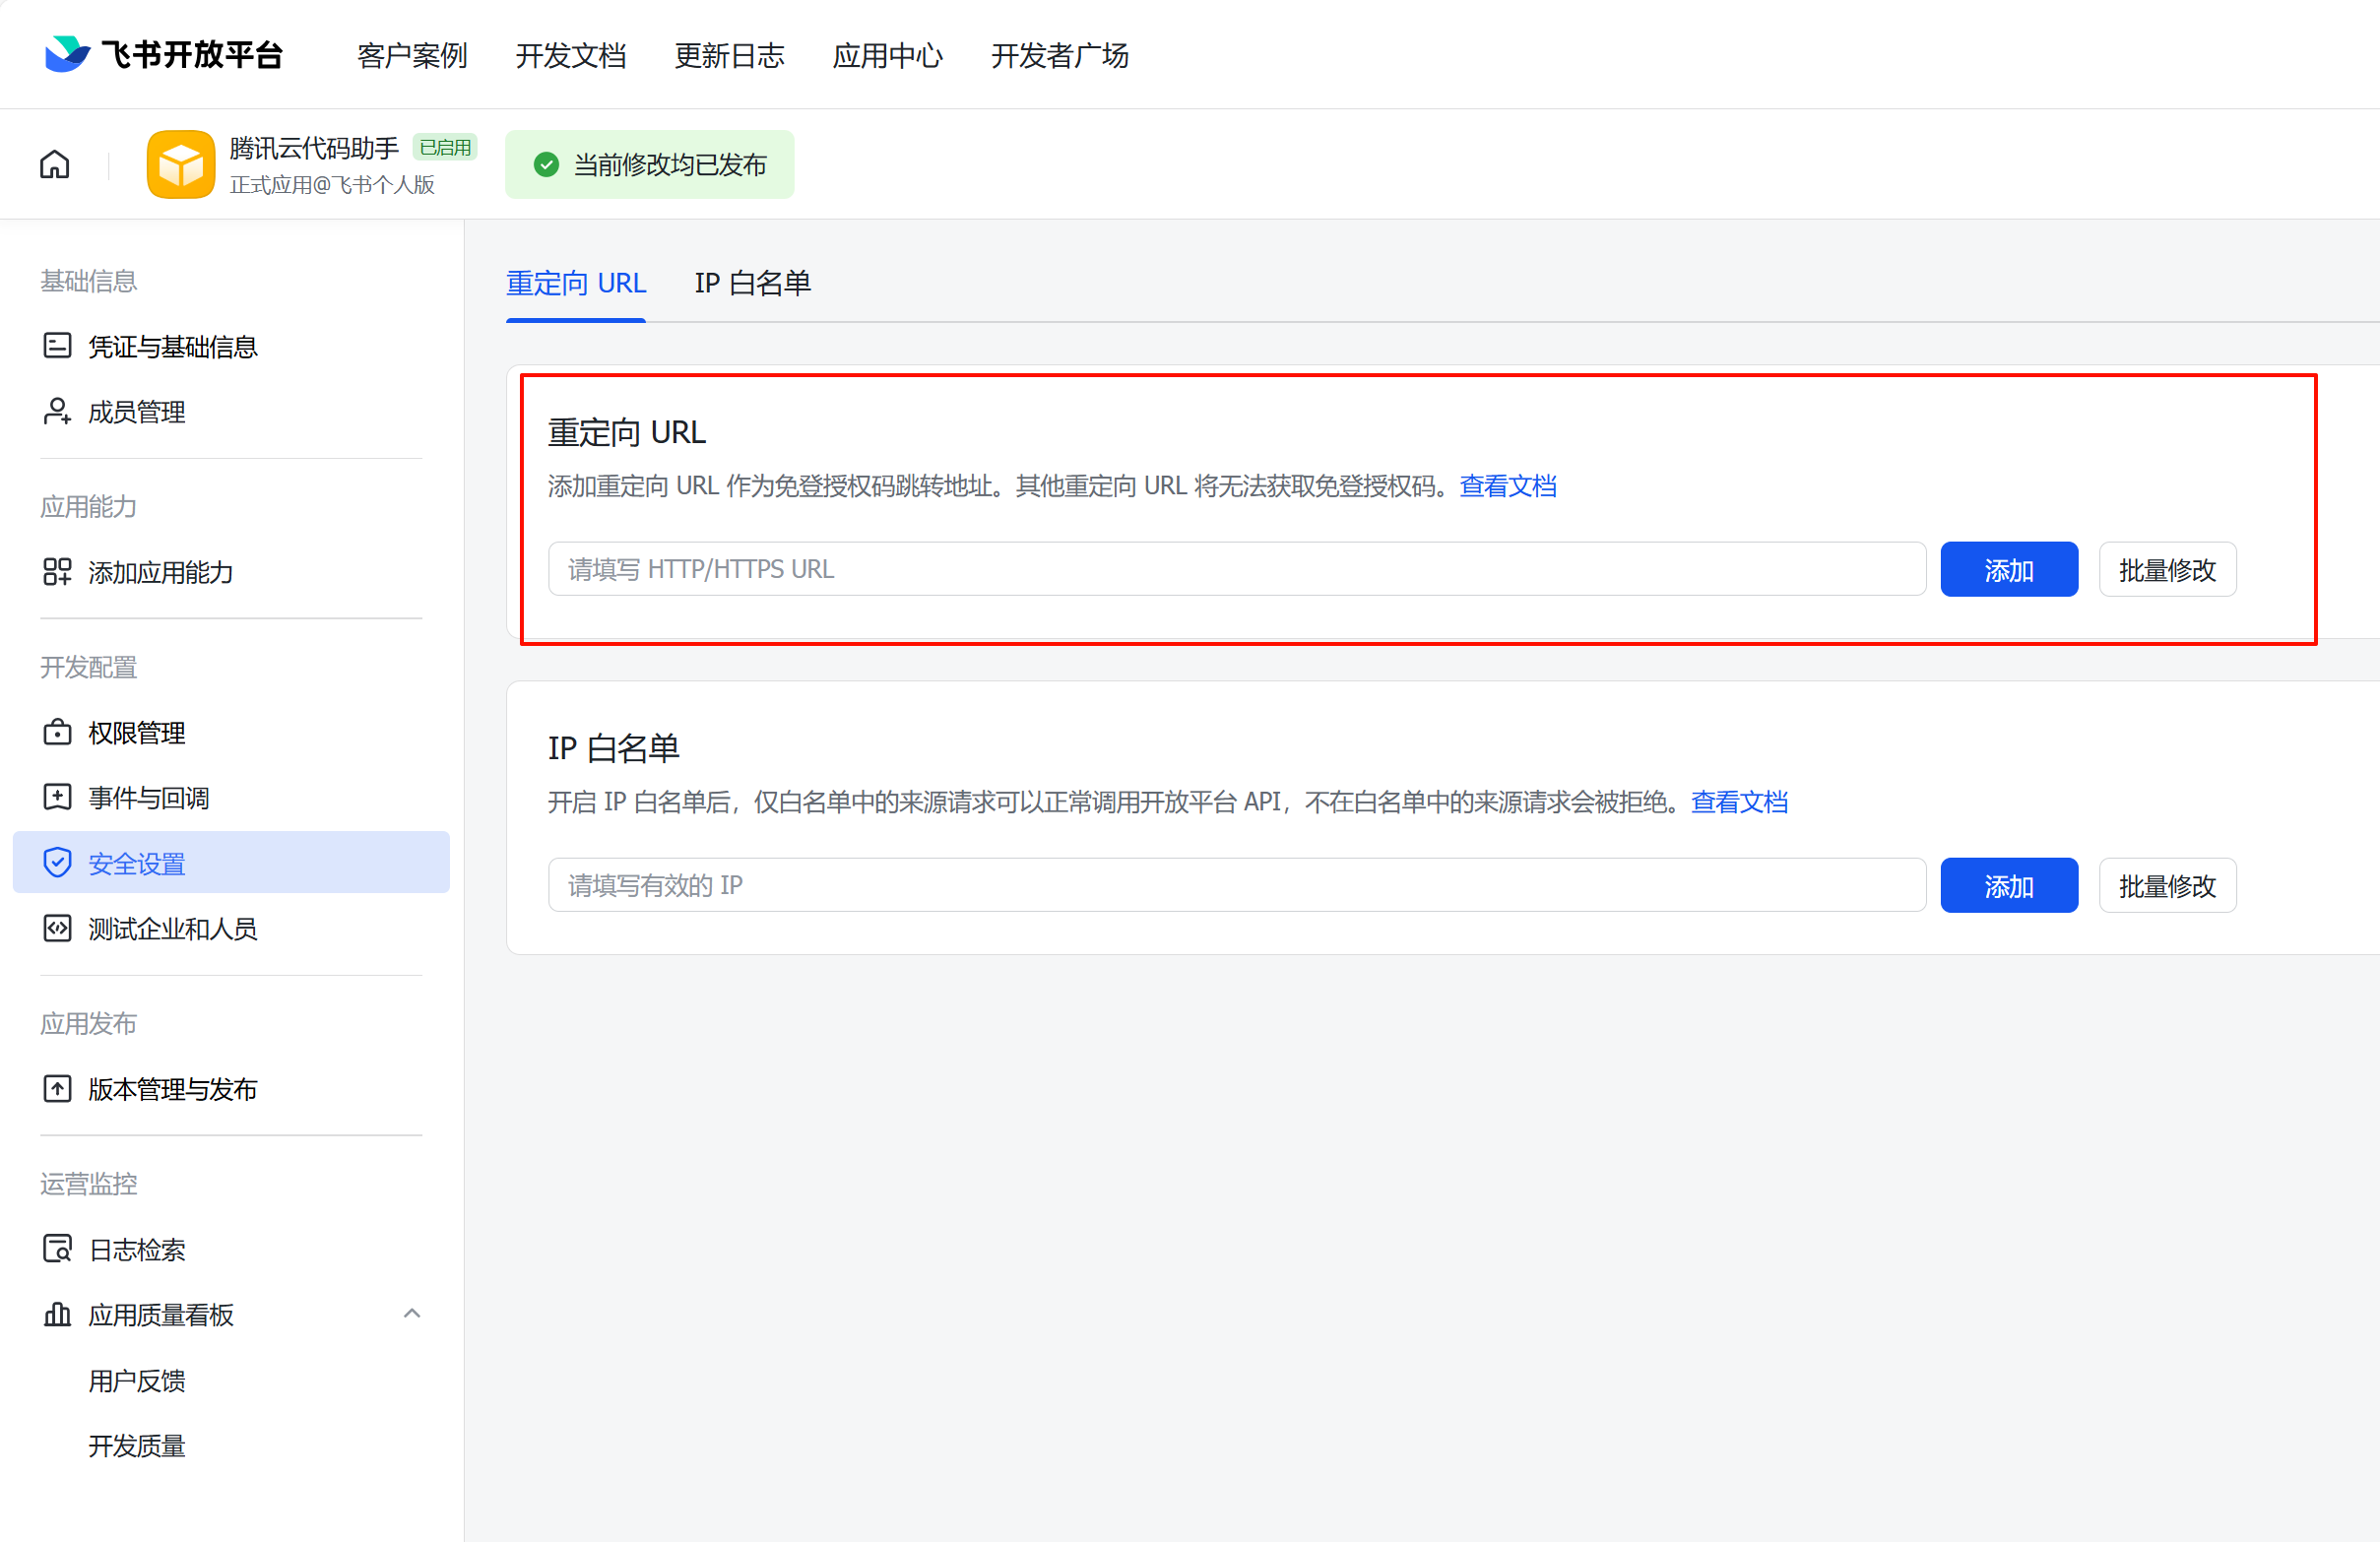
Task: Collapse the 应用质量看板 section
Action: click(411, 1314)
